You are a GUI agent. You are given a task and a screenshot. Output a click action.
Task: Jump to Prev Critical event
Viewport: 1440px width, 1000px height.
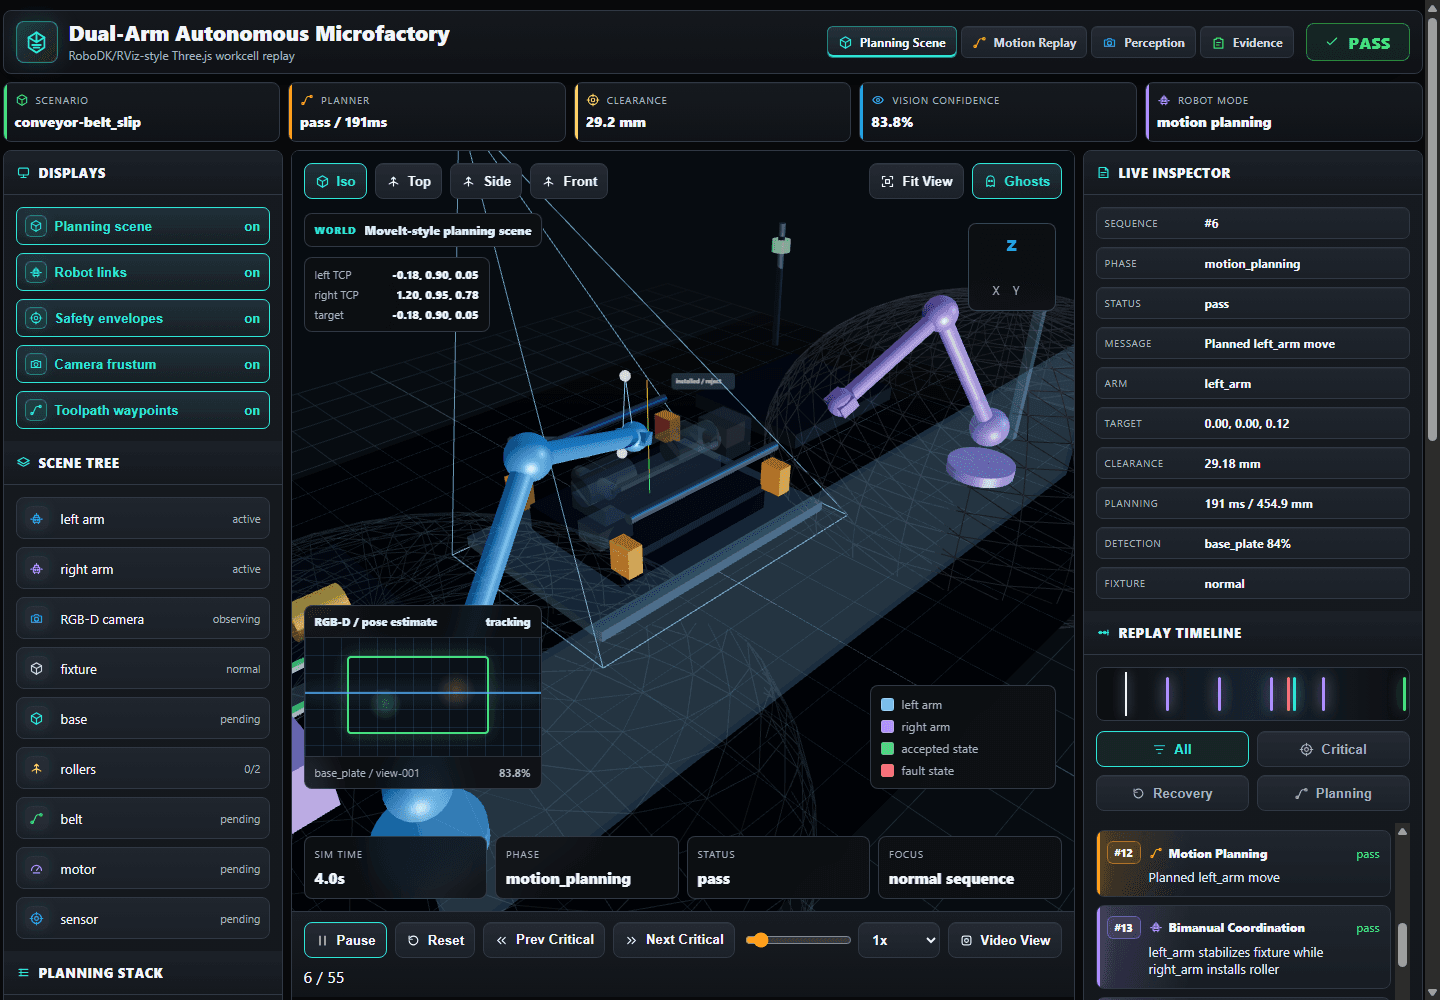pyautogui.click(x=544, y=940)
